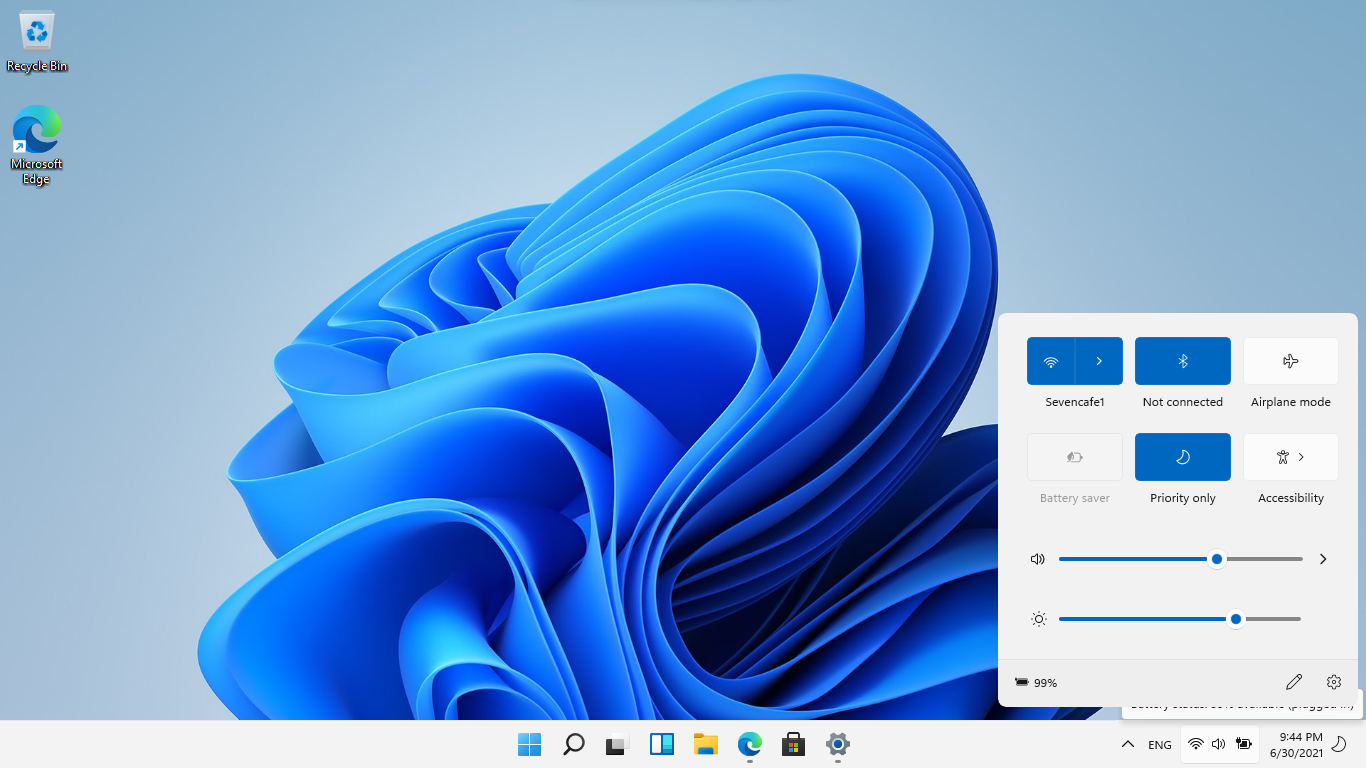Click the brightness slider track
The width and height of the screenshot is (1366, 768).
click(x=1180, y=619)
